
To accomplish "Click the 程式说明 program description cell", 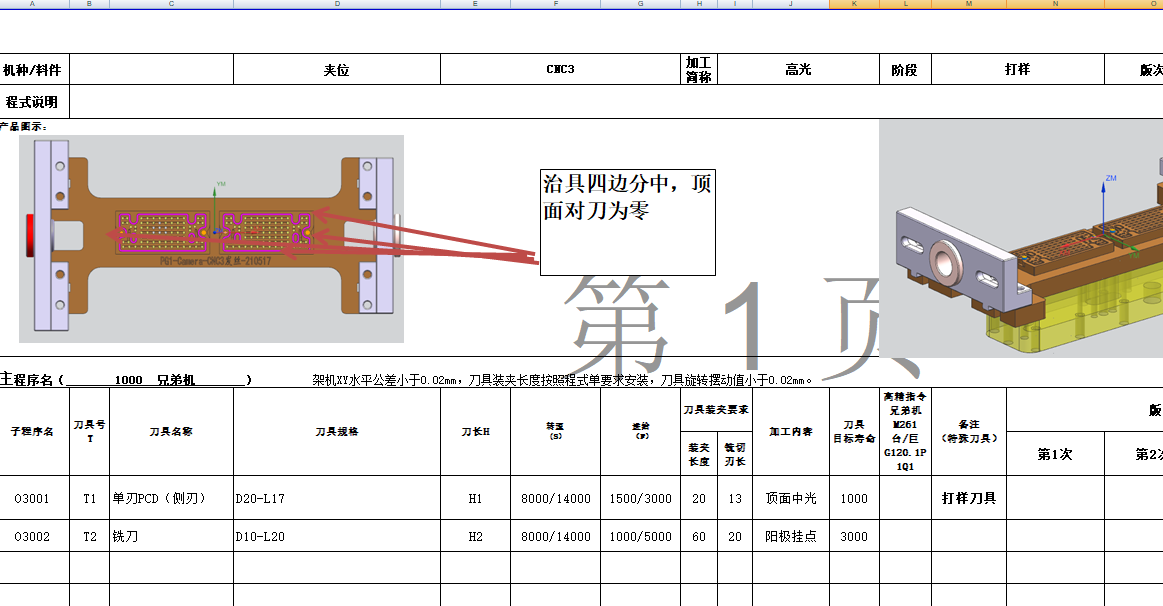I will point(34,101).
